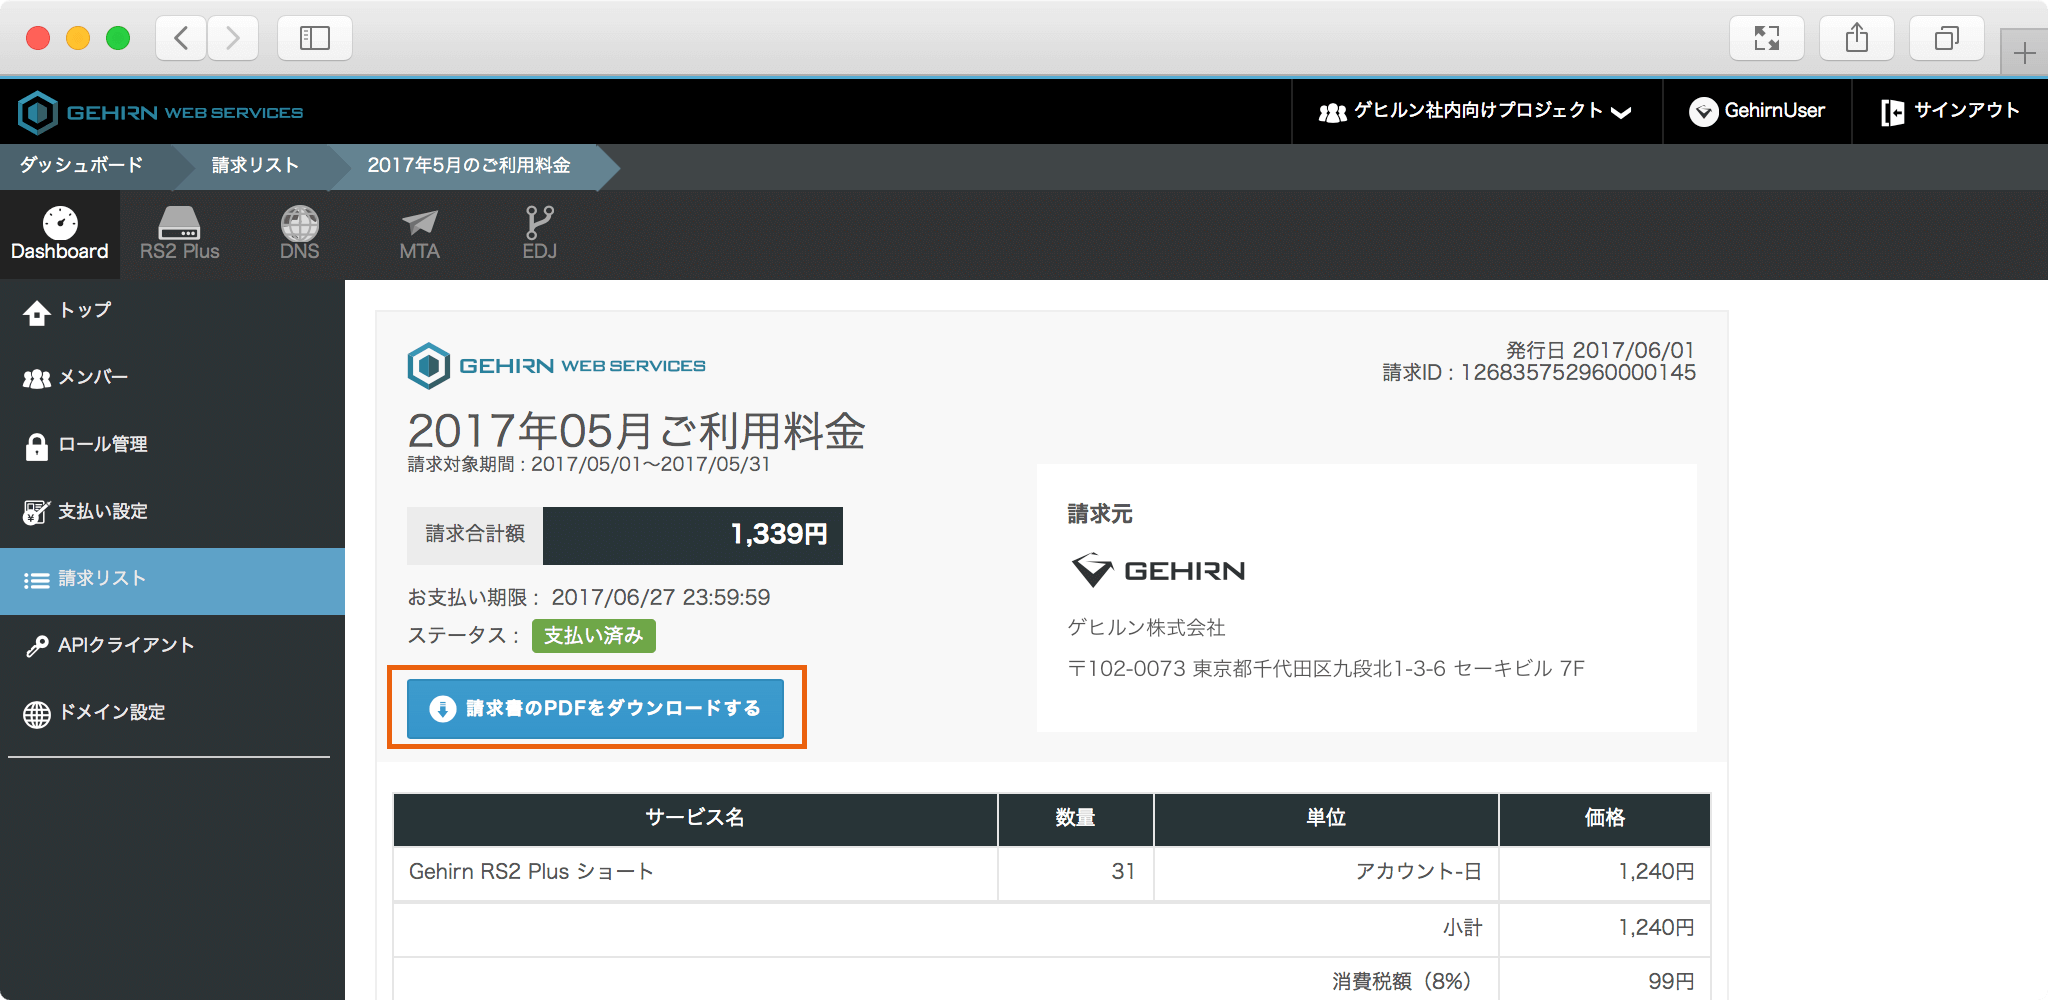
Task: Open APIクライアント in the sidebar
Action: point(125,646)
